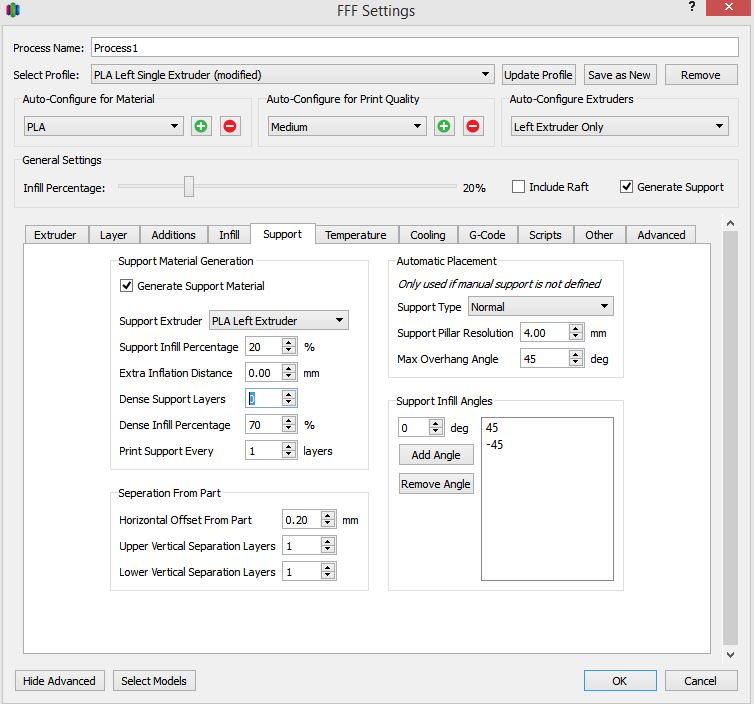Click red minus icon beside Medium quality
754x704 pixels.
[473, 127]
